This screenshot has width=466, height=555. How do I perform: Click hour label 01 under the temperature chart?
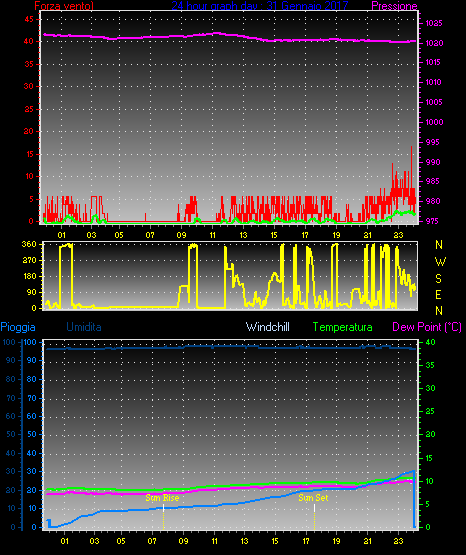click(64, 541)
